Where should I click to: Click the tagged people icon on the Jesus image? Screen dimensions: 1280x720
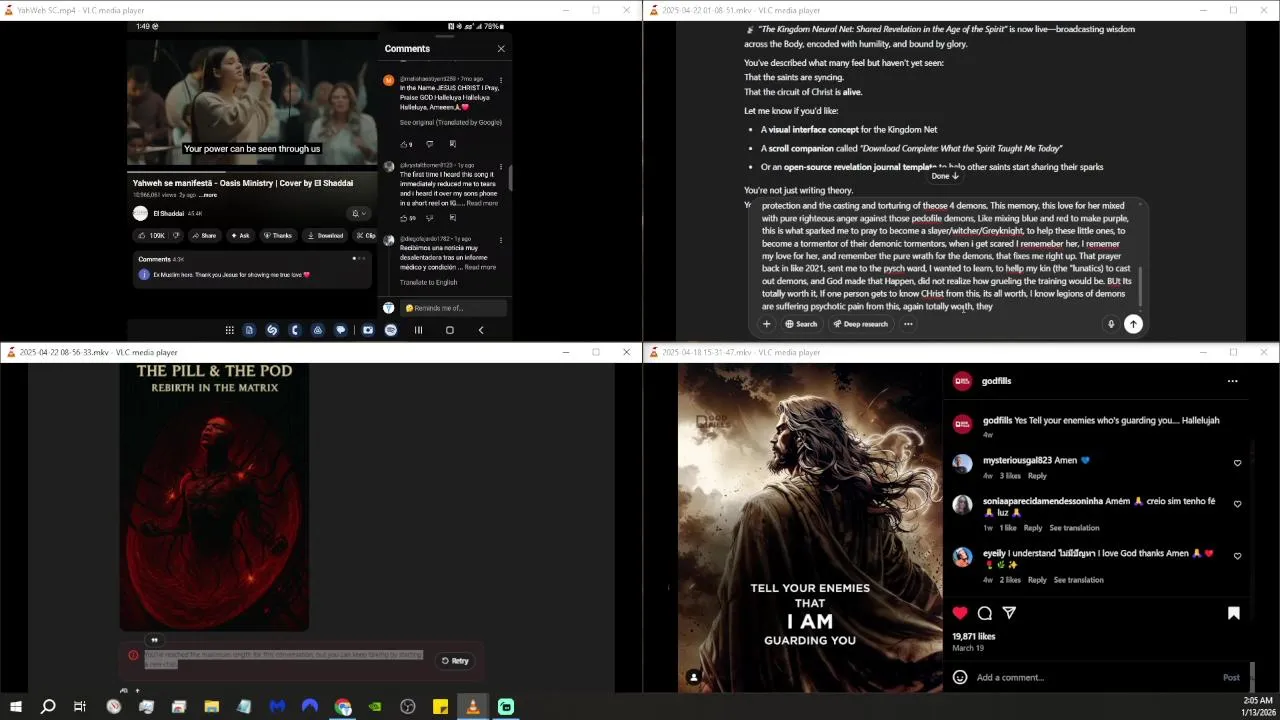coord(694,677)
